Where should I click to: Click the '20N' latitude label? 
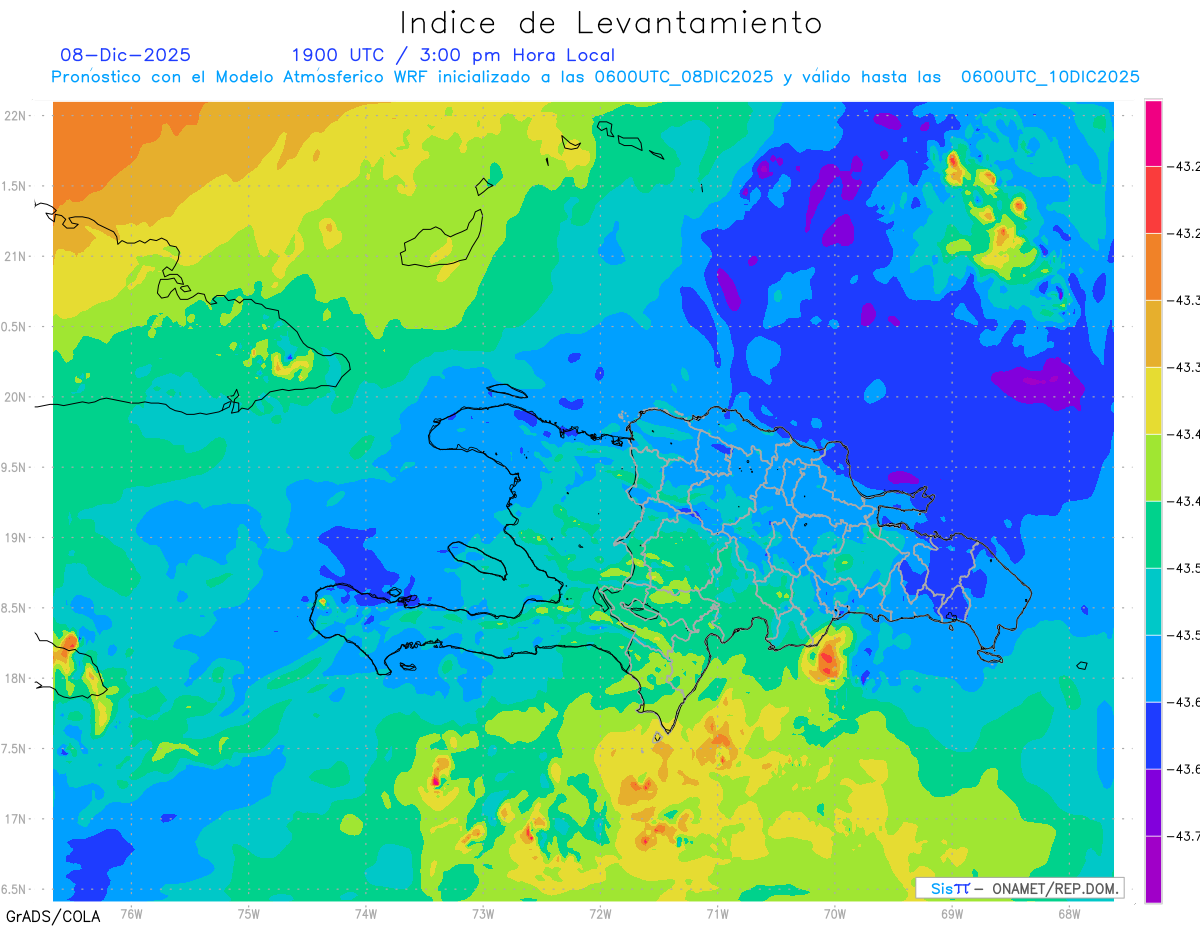(15, 397)
